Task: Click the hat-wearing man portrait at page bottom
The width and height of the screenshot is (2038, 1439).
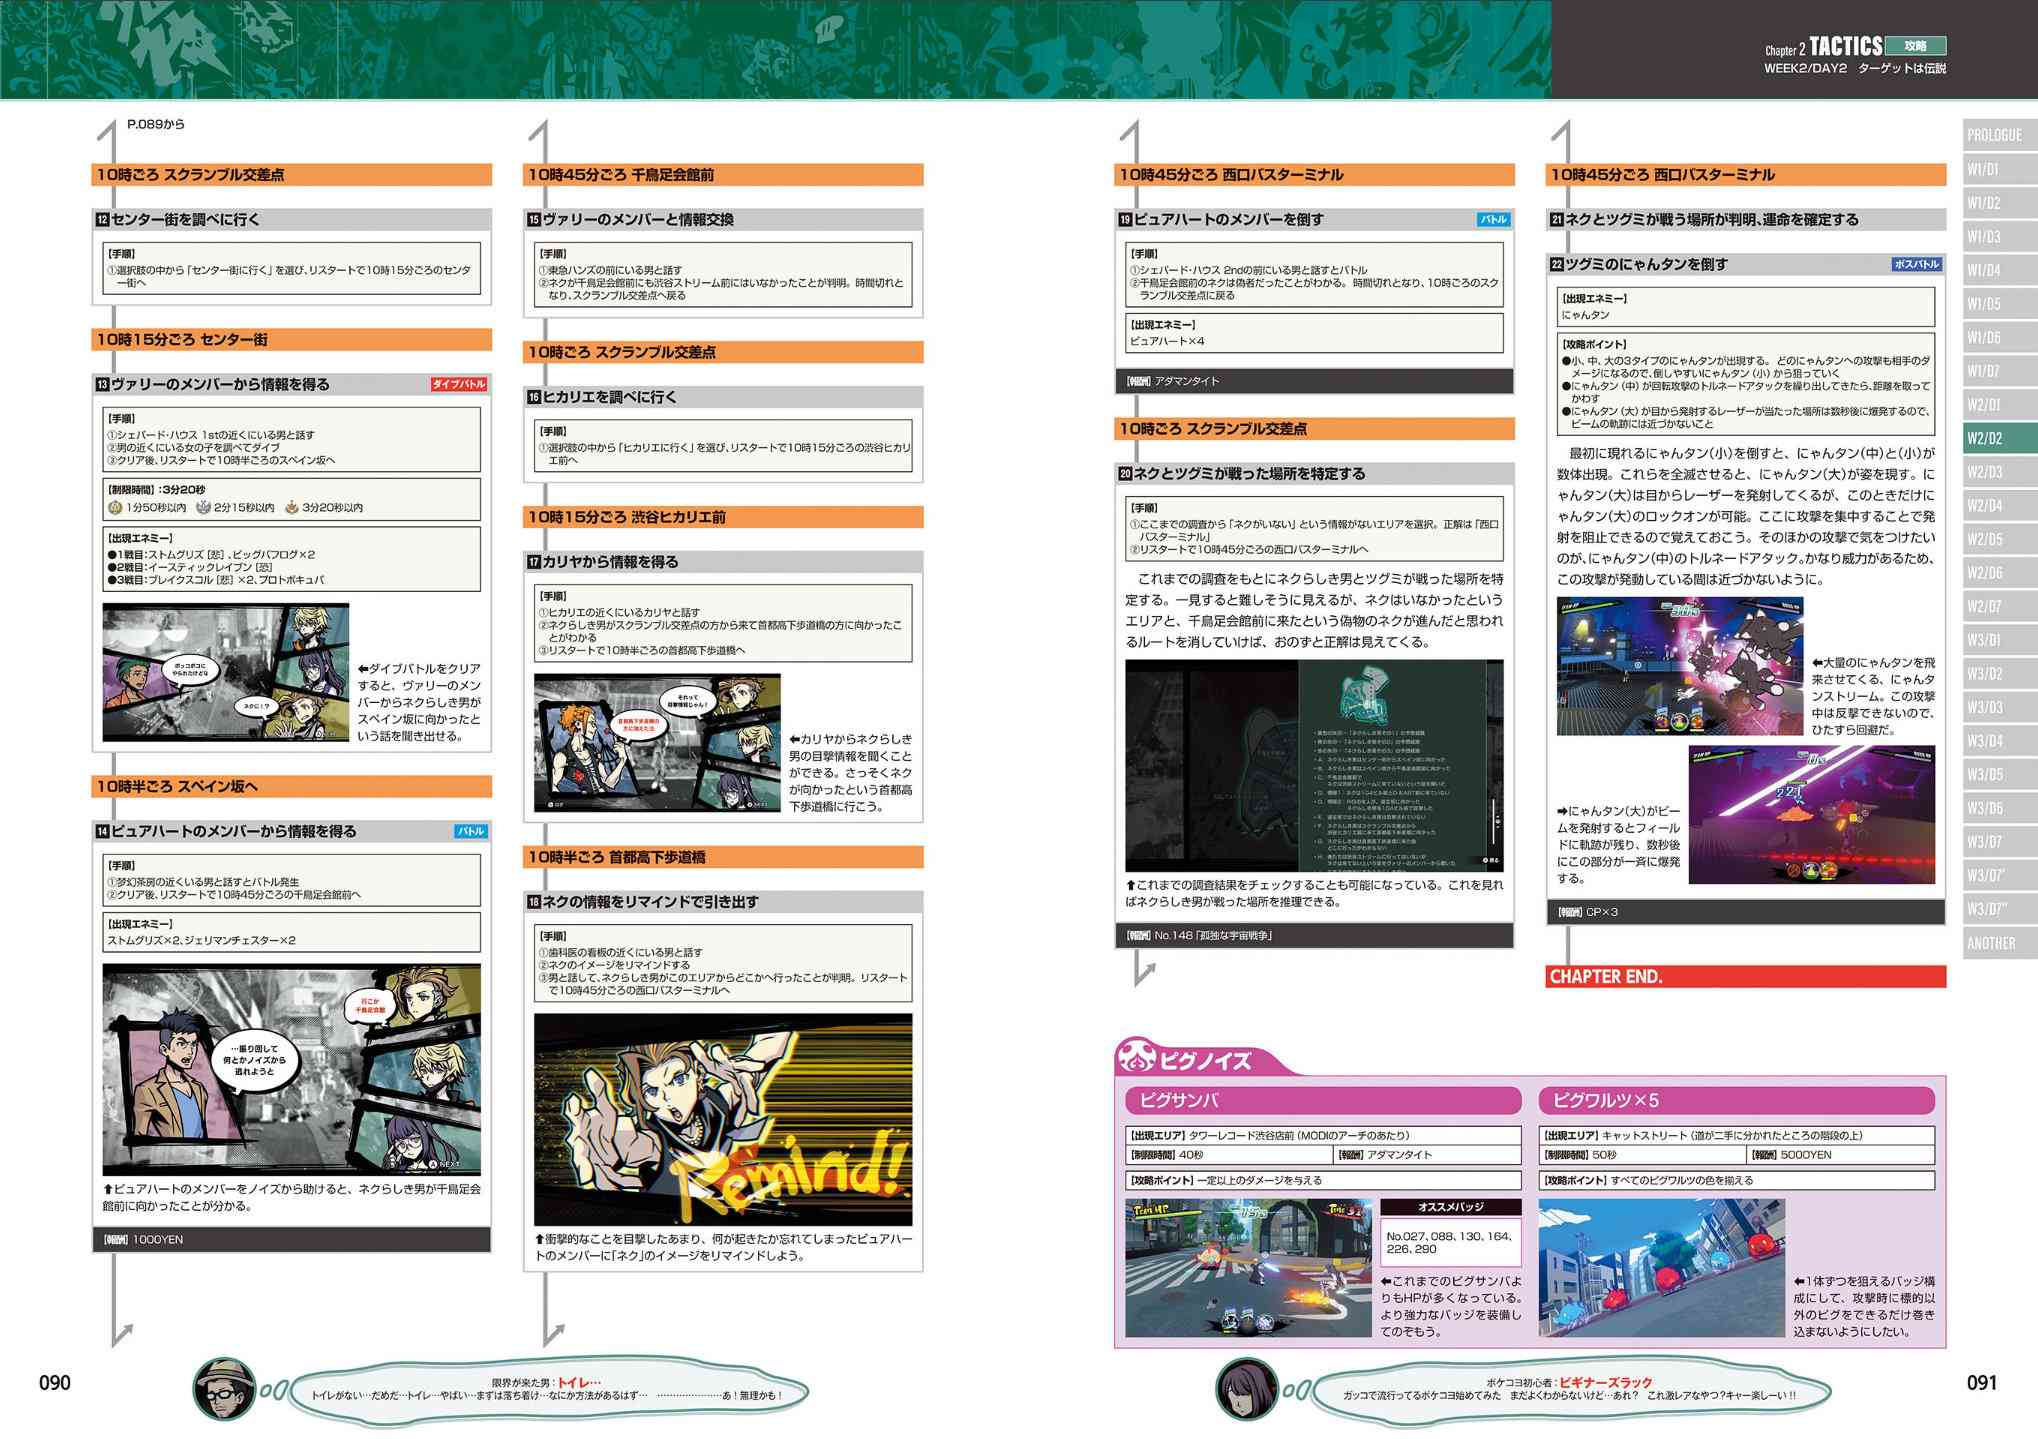Action: (x=223, y=1390)
